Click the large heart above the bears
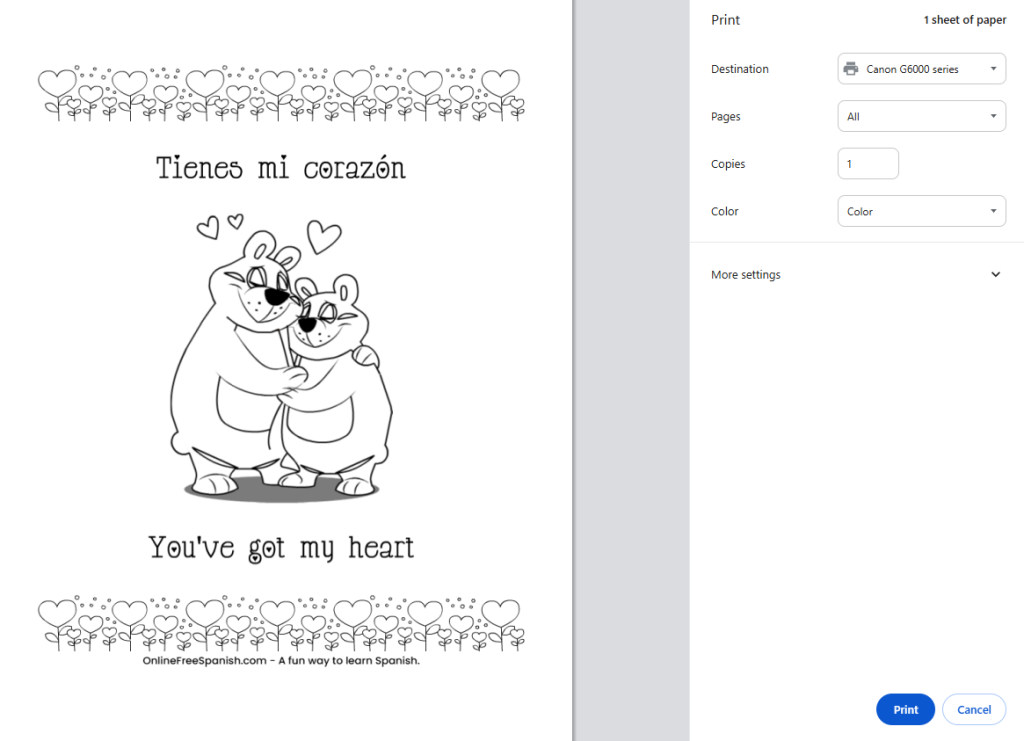Viewport: 1024px width, 741px height. click(322, 236)
